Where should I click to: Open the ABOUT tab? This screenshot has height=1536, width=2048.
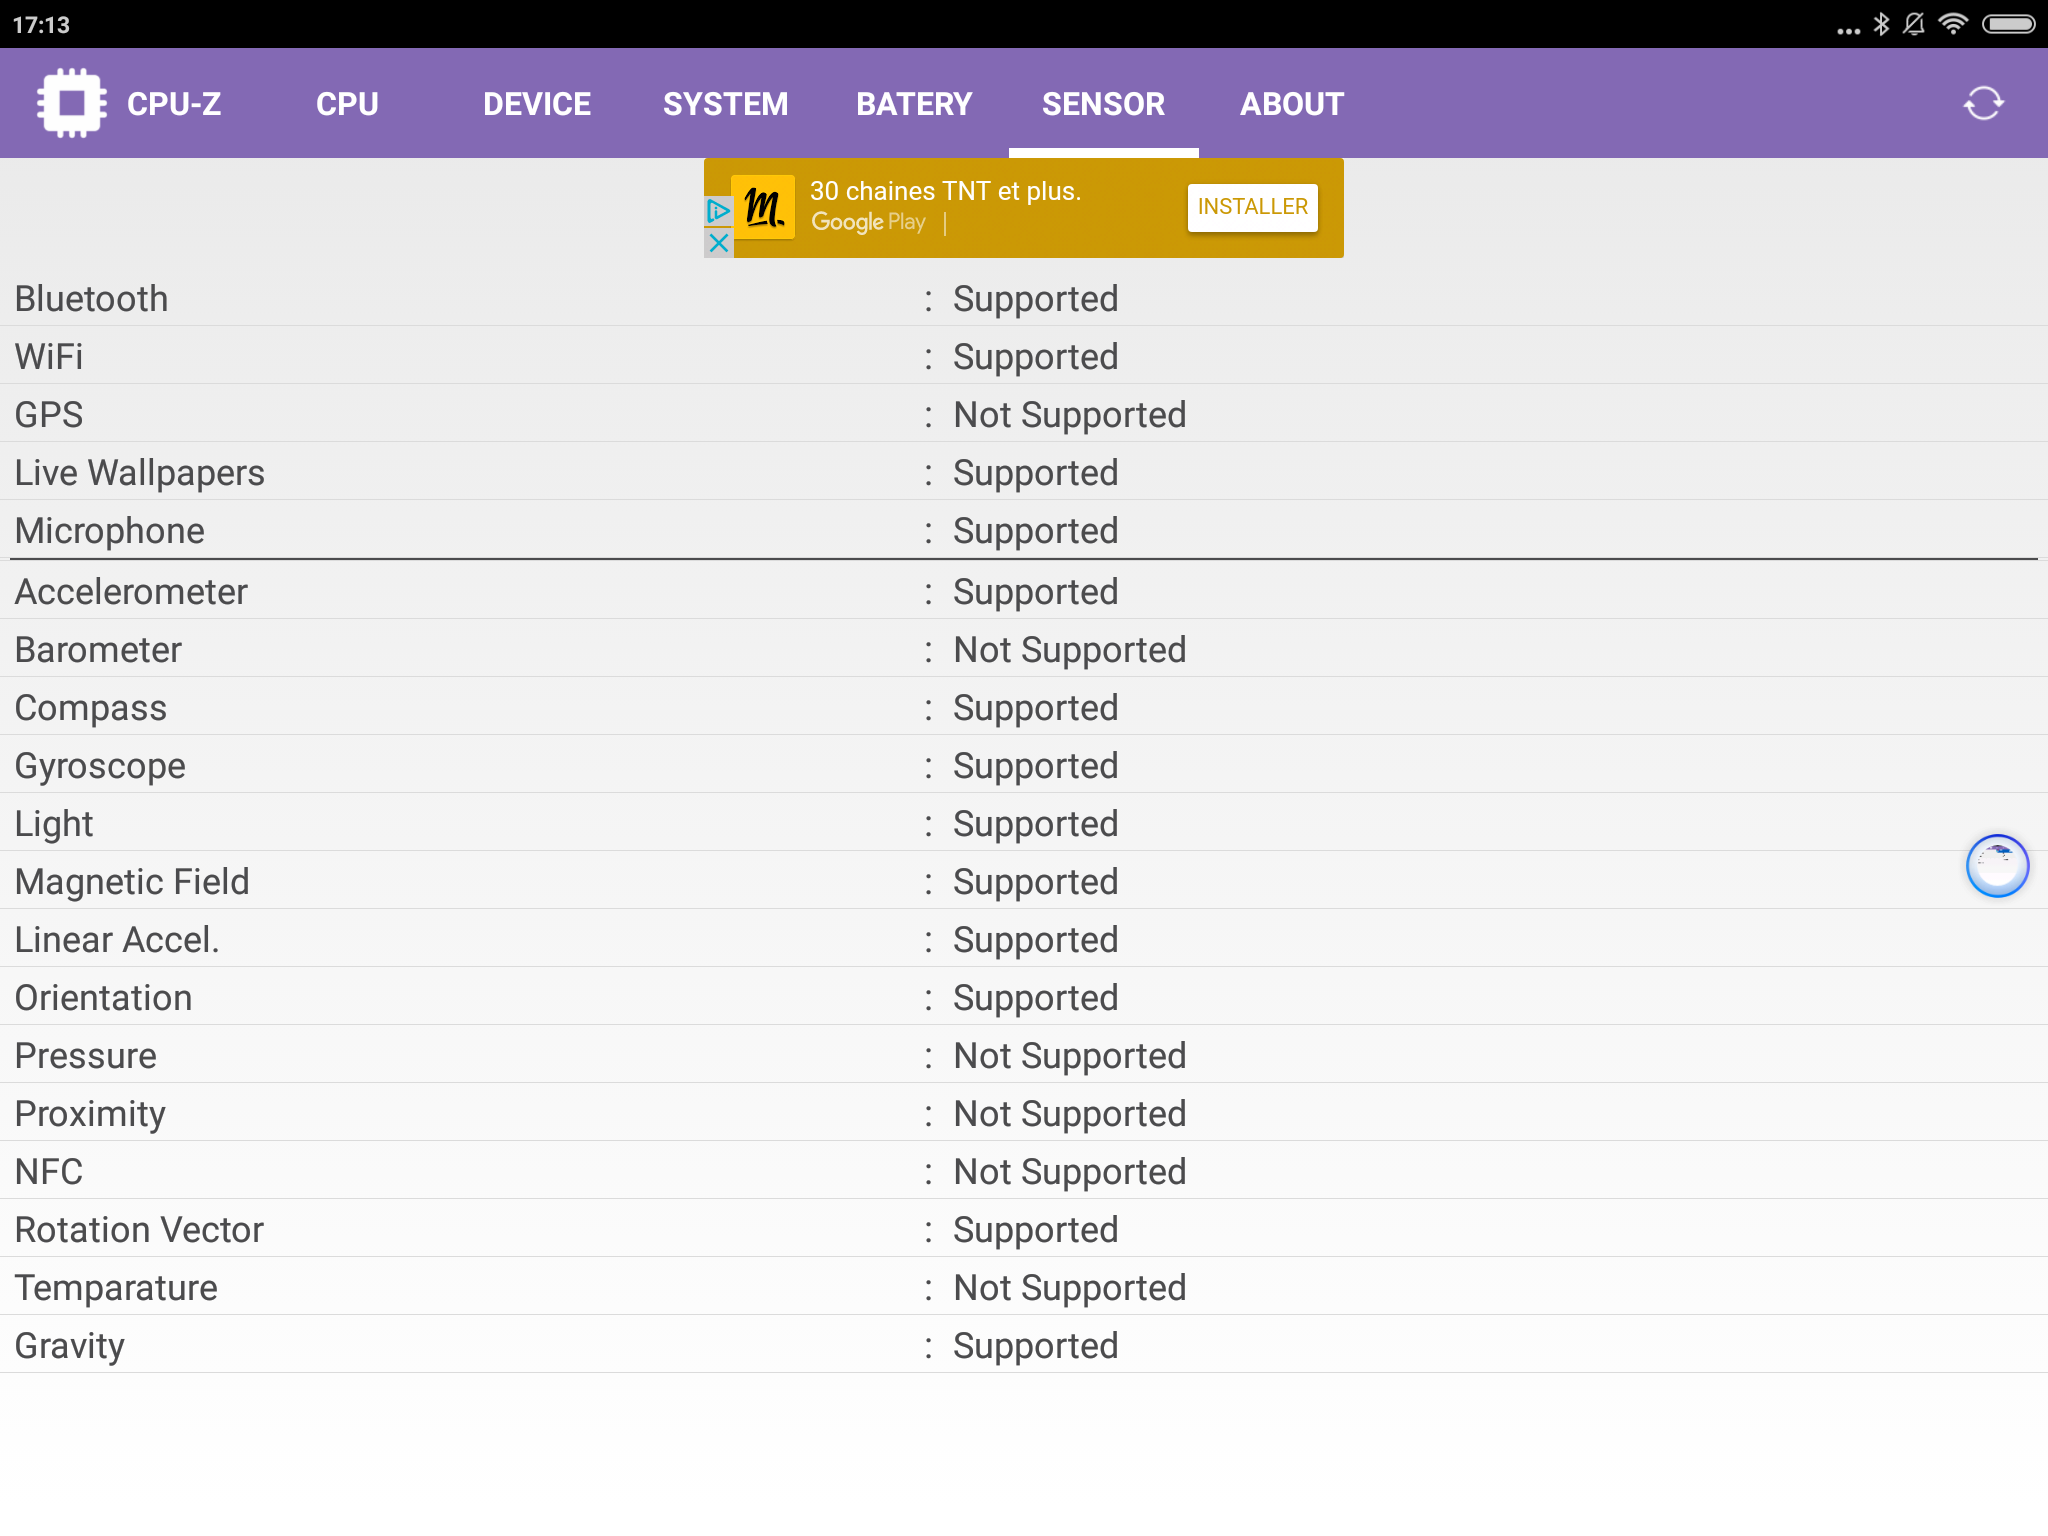coord(1291,104)
